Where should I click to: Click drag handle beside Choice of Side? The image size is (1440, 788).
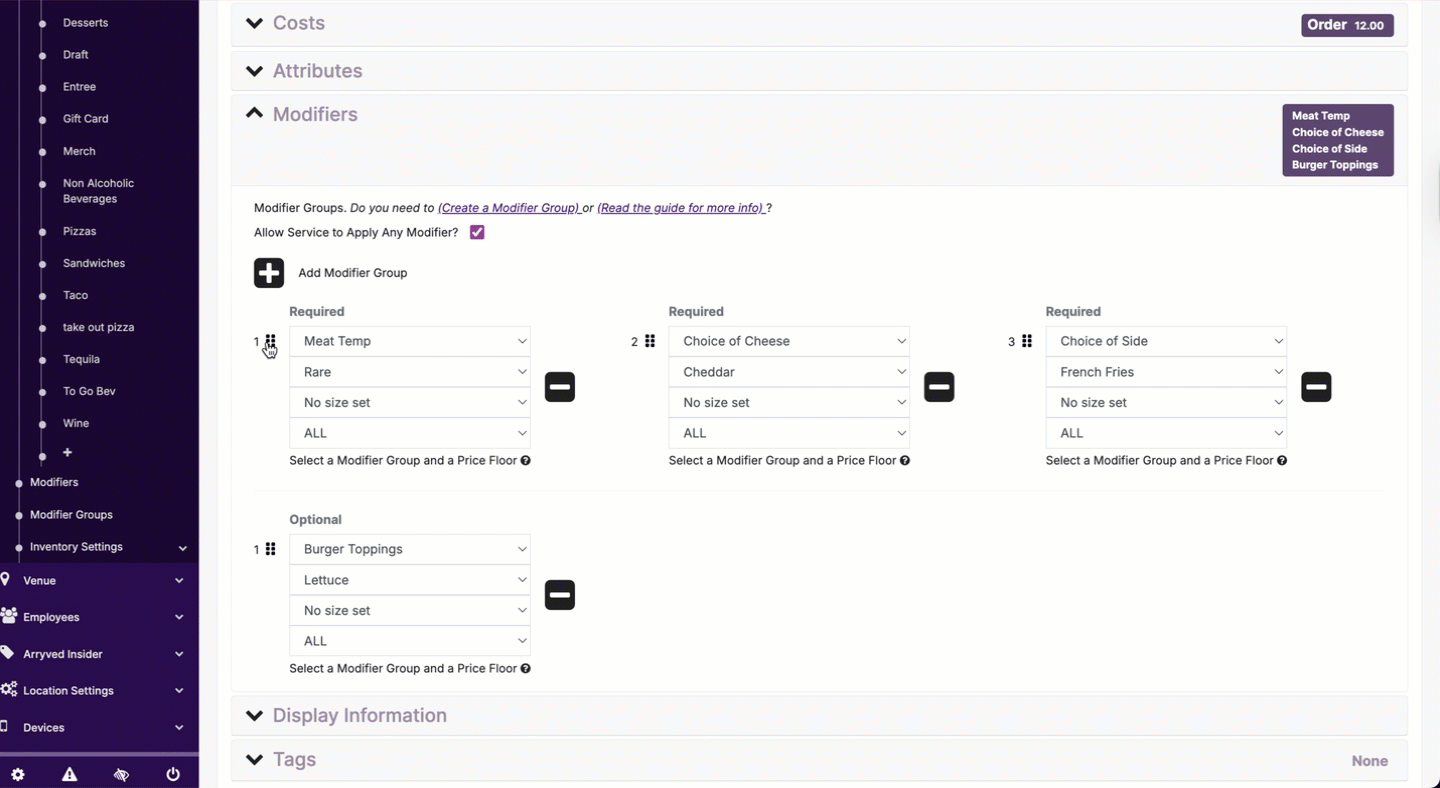(1027, 342)
